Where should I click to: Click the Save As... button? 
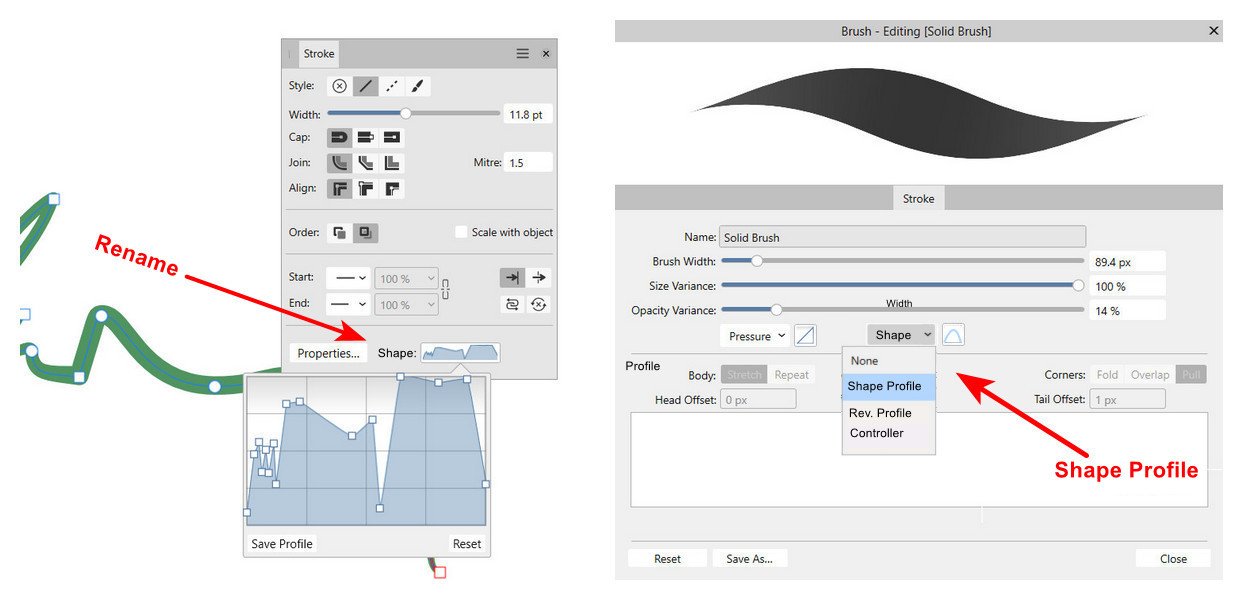749,559
